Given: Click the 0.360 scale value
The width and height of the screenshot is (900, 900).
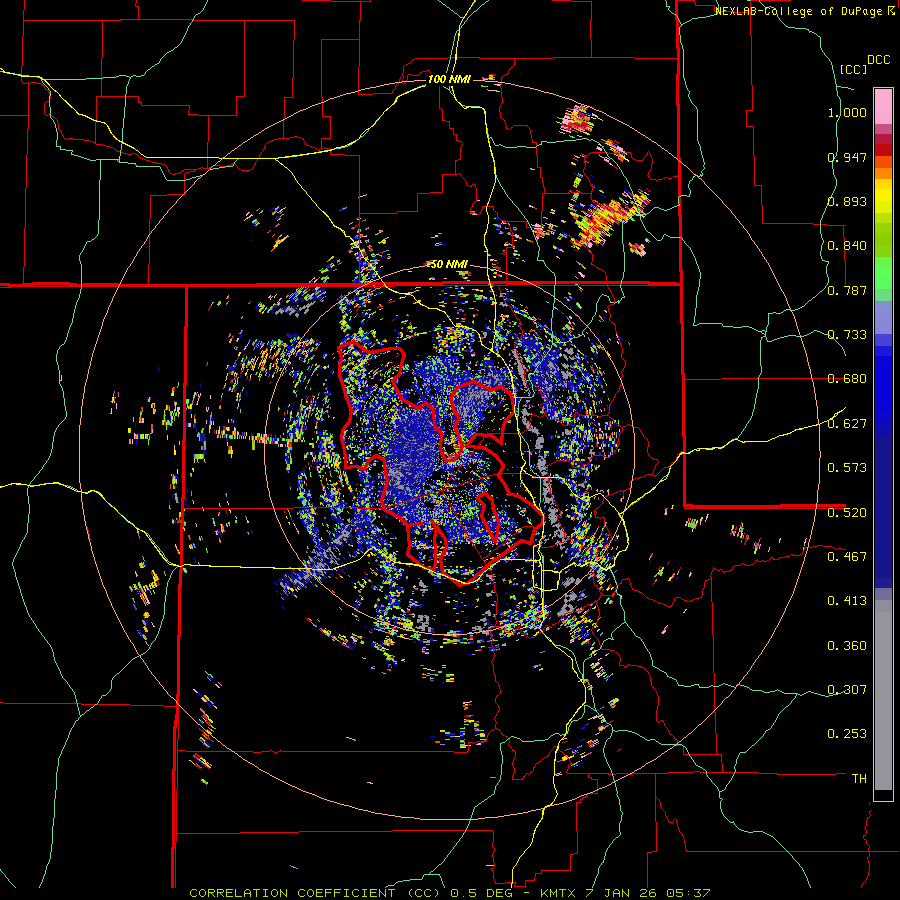Looking at the screenshot, I should coord(847,645).
